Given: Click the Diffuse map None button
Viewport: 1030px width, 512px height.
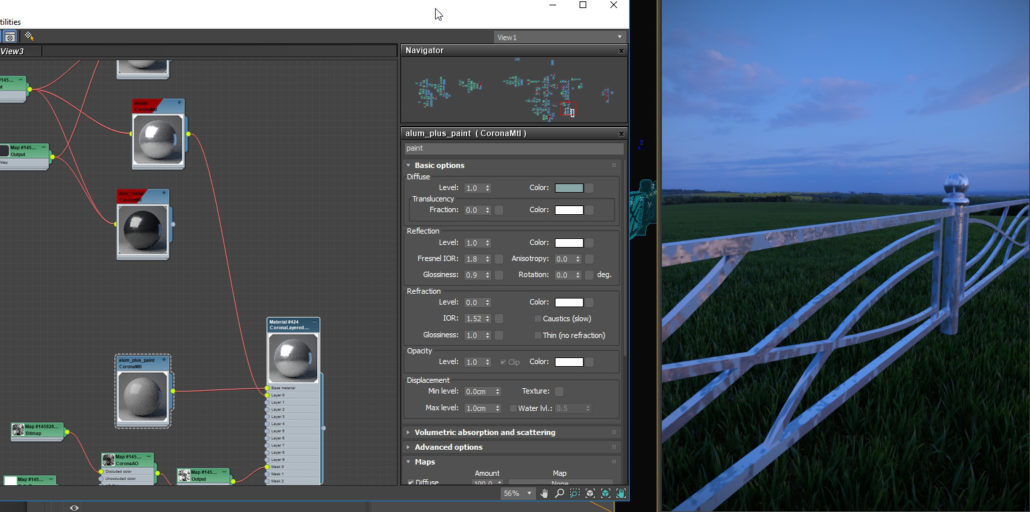Looking at the screenshot, I should click(560, 482).
